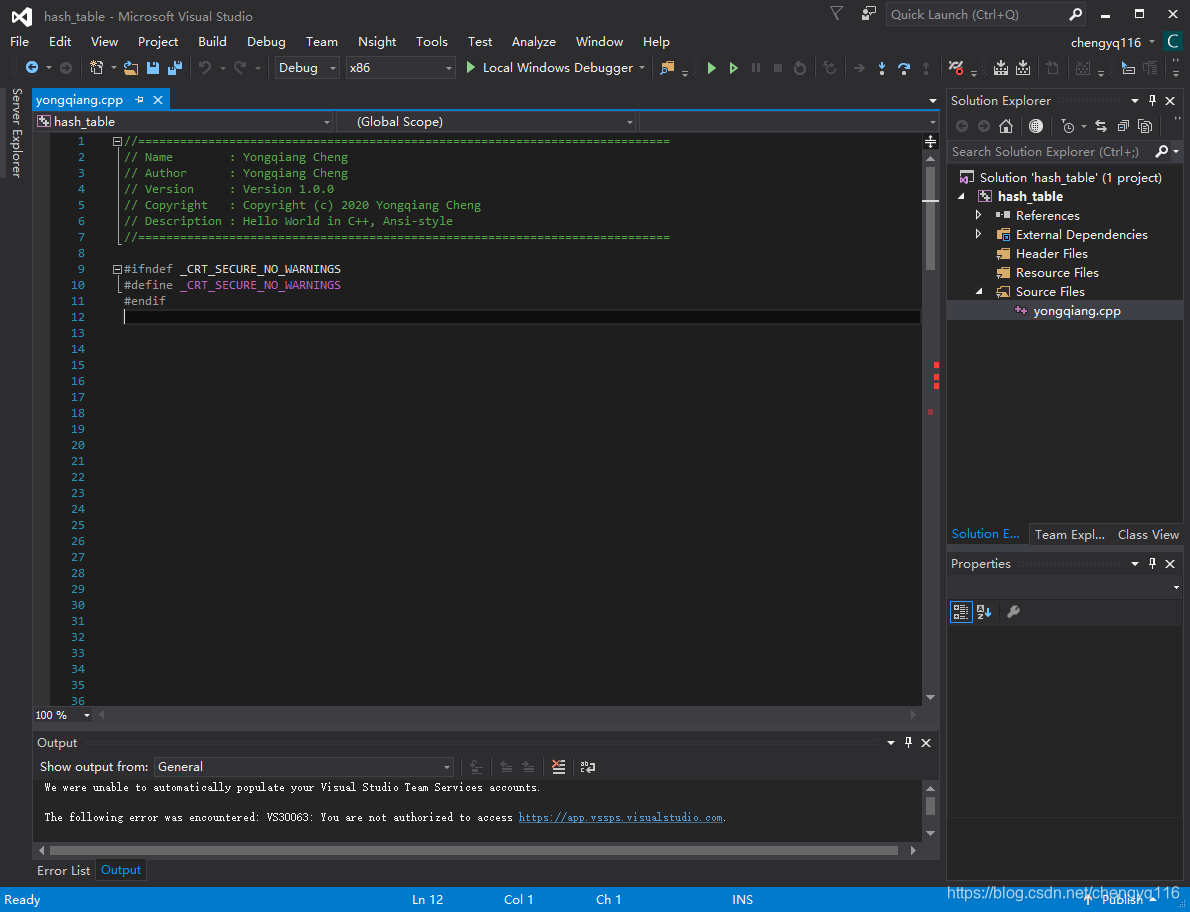The image size is (1190, 912).
Task: Expand the External Dependencies node
Action: 978,234
